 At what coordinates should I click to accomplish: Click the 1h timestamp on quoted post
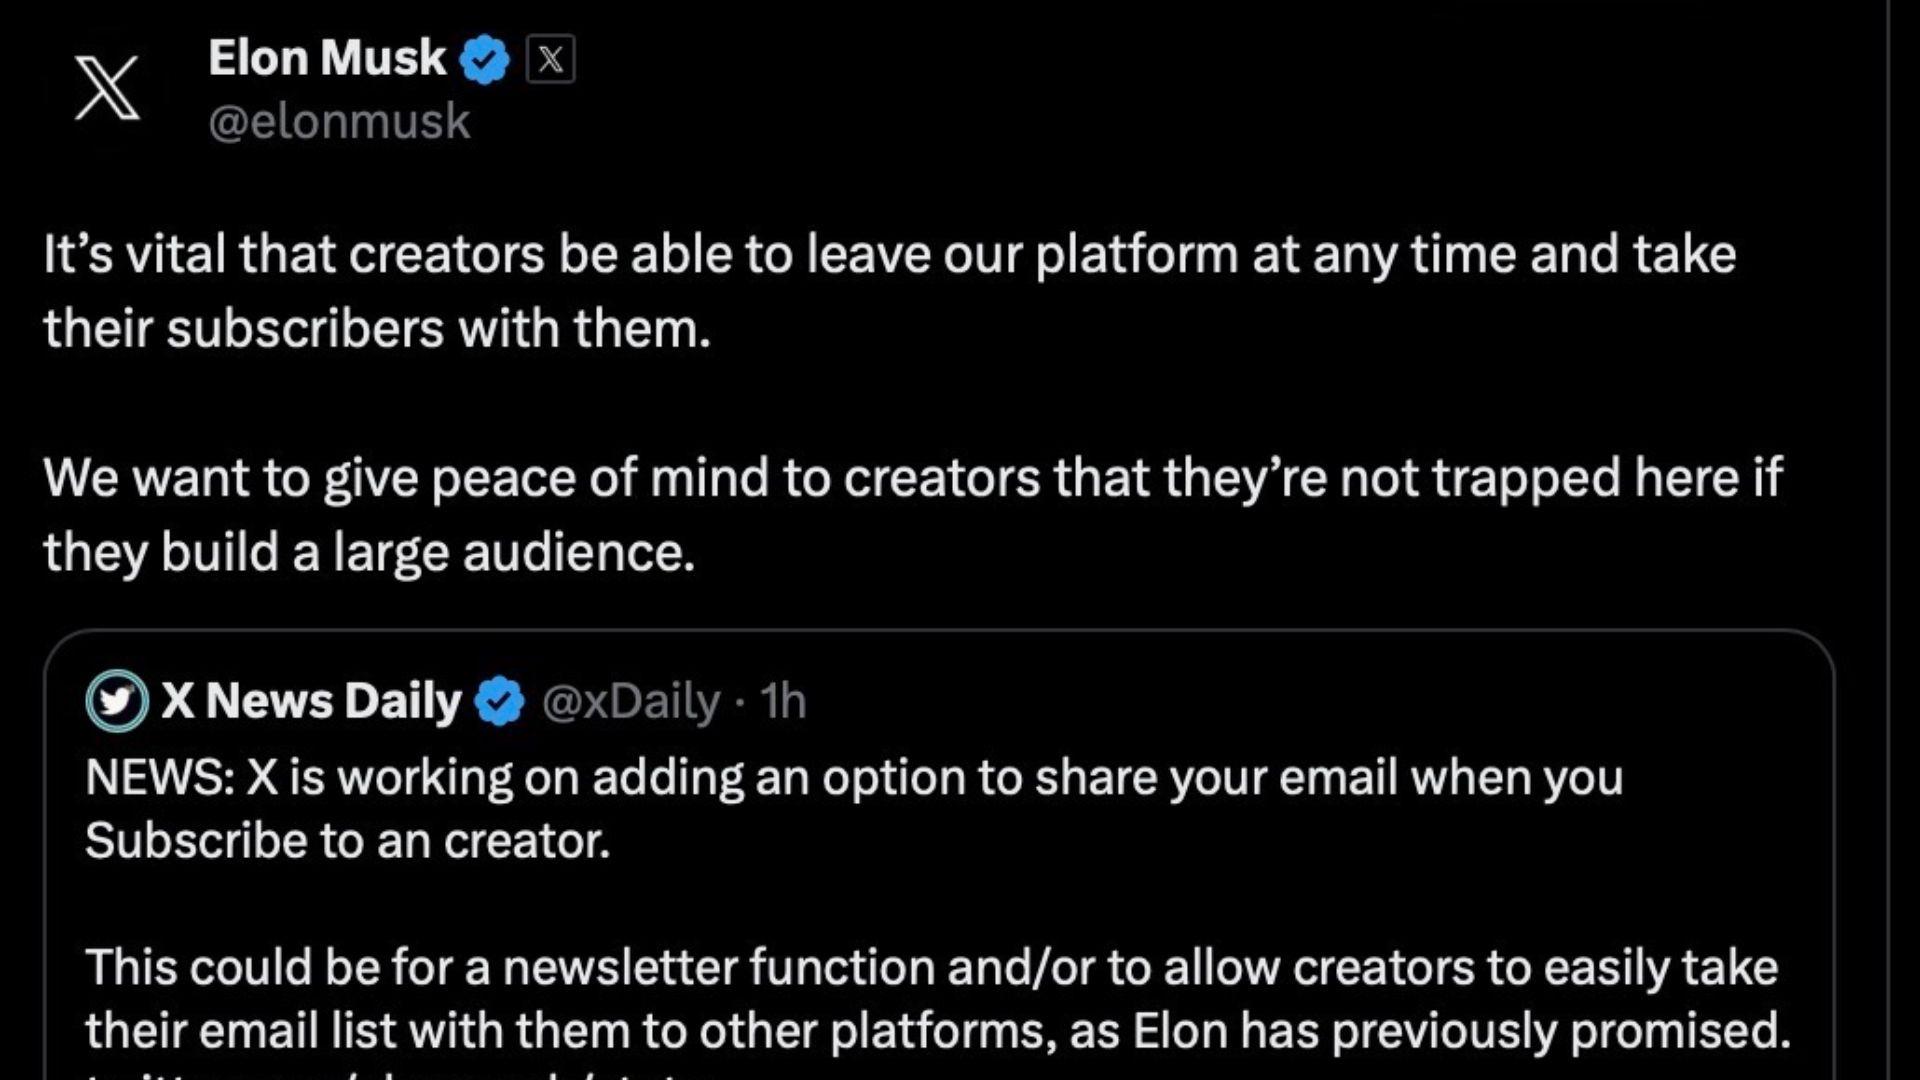click(x=783, y=702)
